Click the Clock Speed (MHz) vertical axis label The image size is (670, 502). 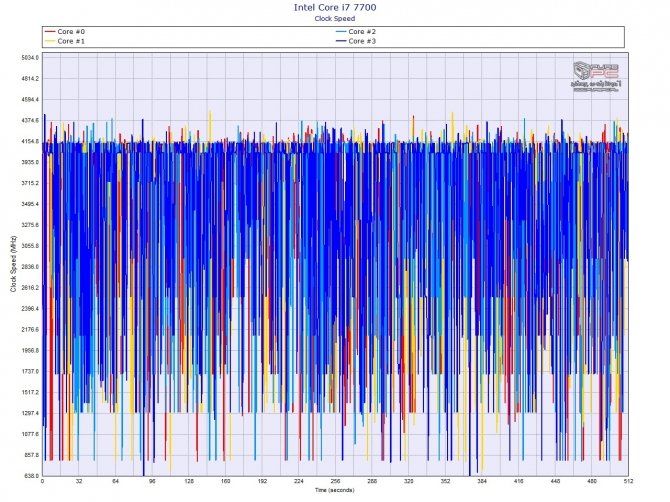(x=13, y=264)
